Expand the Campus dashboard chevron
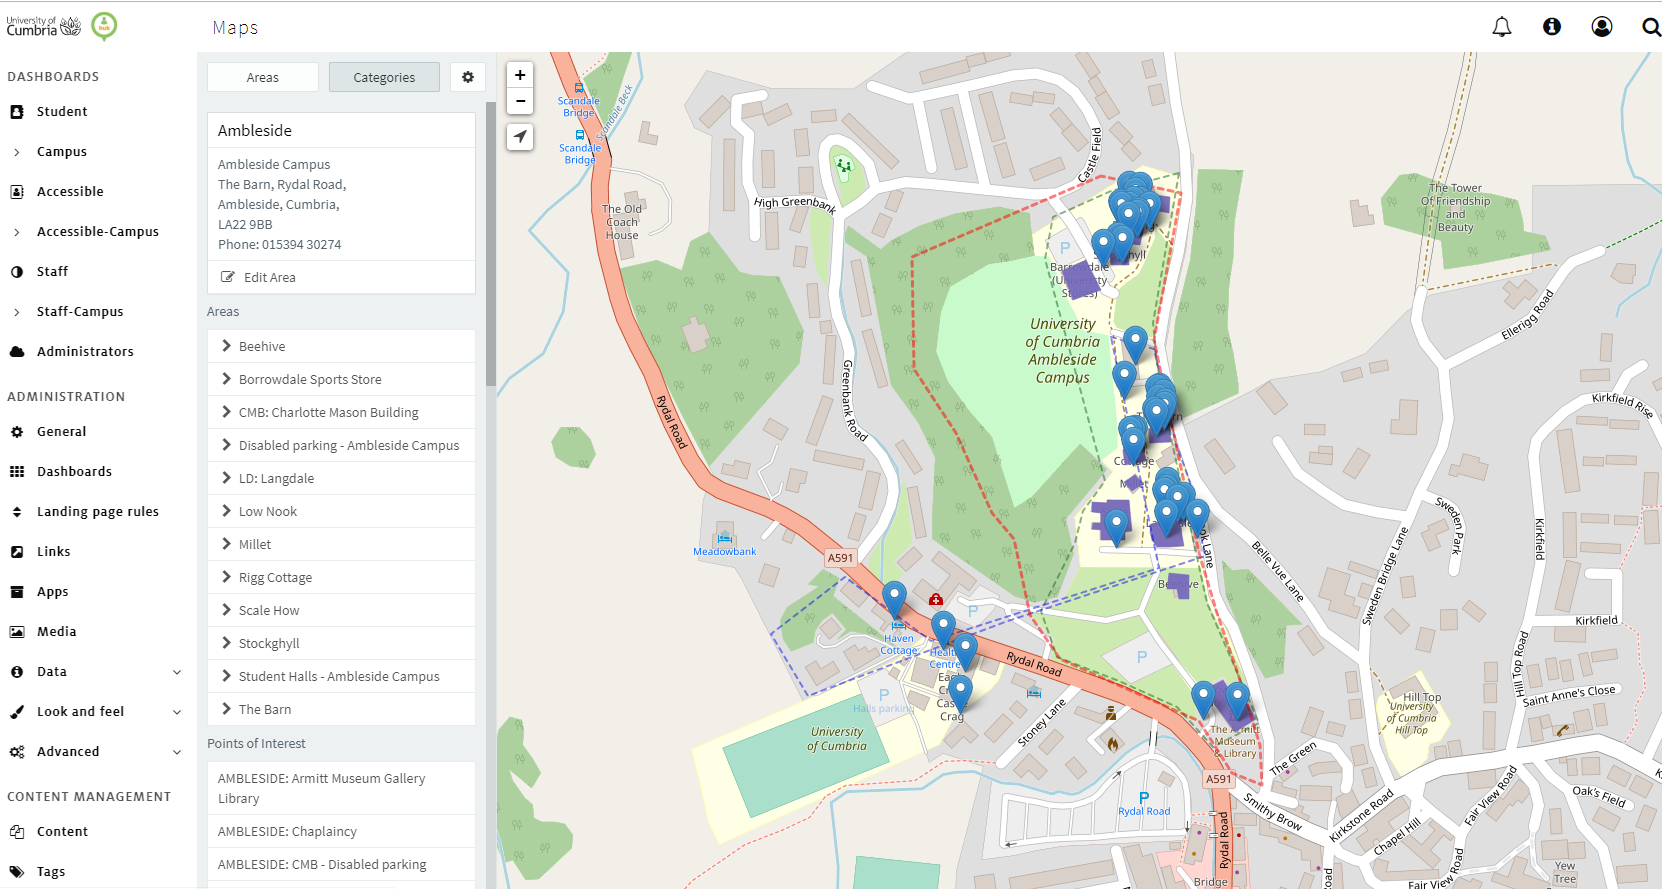The image size is (1662, 889). coord(17,152)
